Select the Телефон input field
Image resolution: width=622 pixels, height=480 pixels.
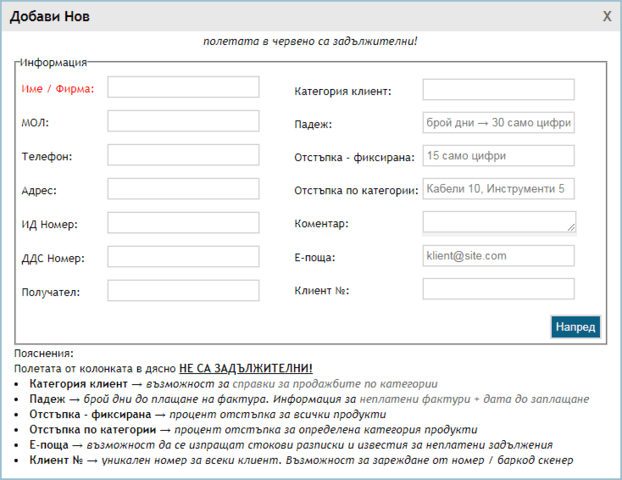pyautogui.click(x=183, y=156)
